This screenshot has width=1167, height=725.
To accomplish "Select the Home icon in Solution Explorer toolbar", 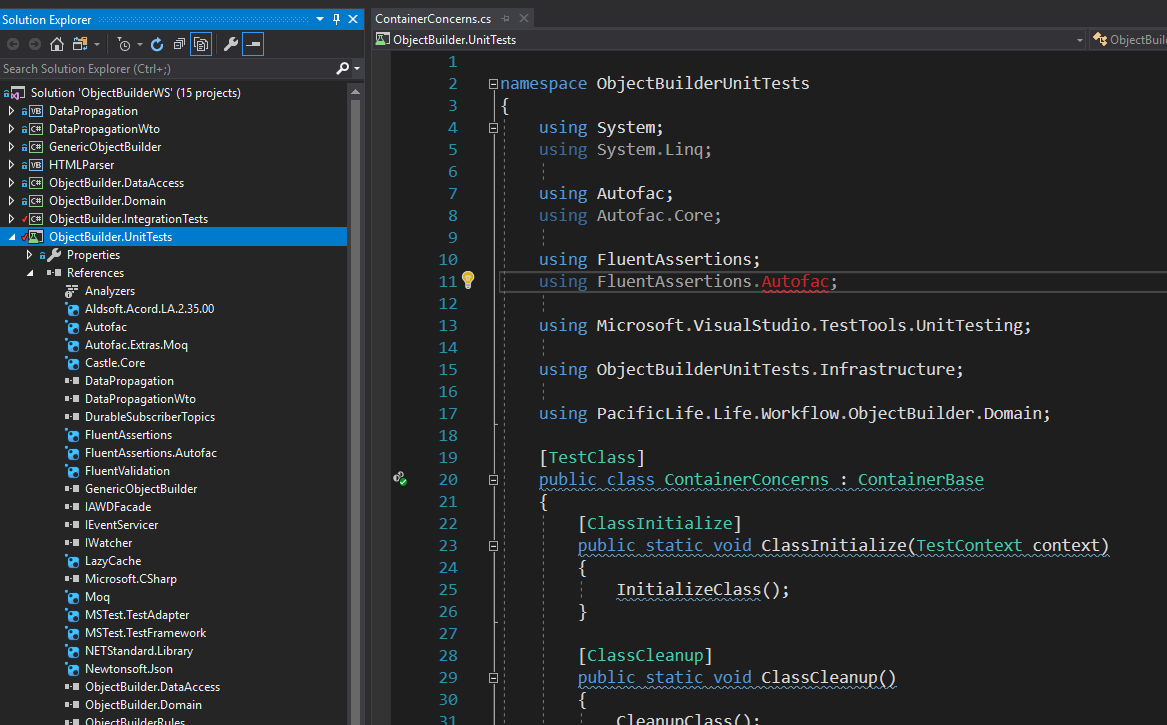I will pyautogui.click(x=56, y=44).
